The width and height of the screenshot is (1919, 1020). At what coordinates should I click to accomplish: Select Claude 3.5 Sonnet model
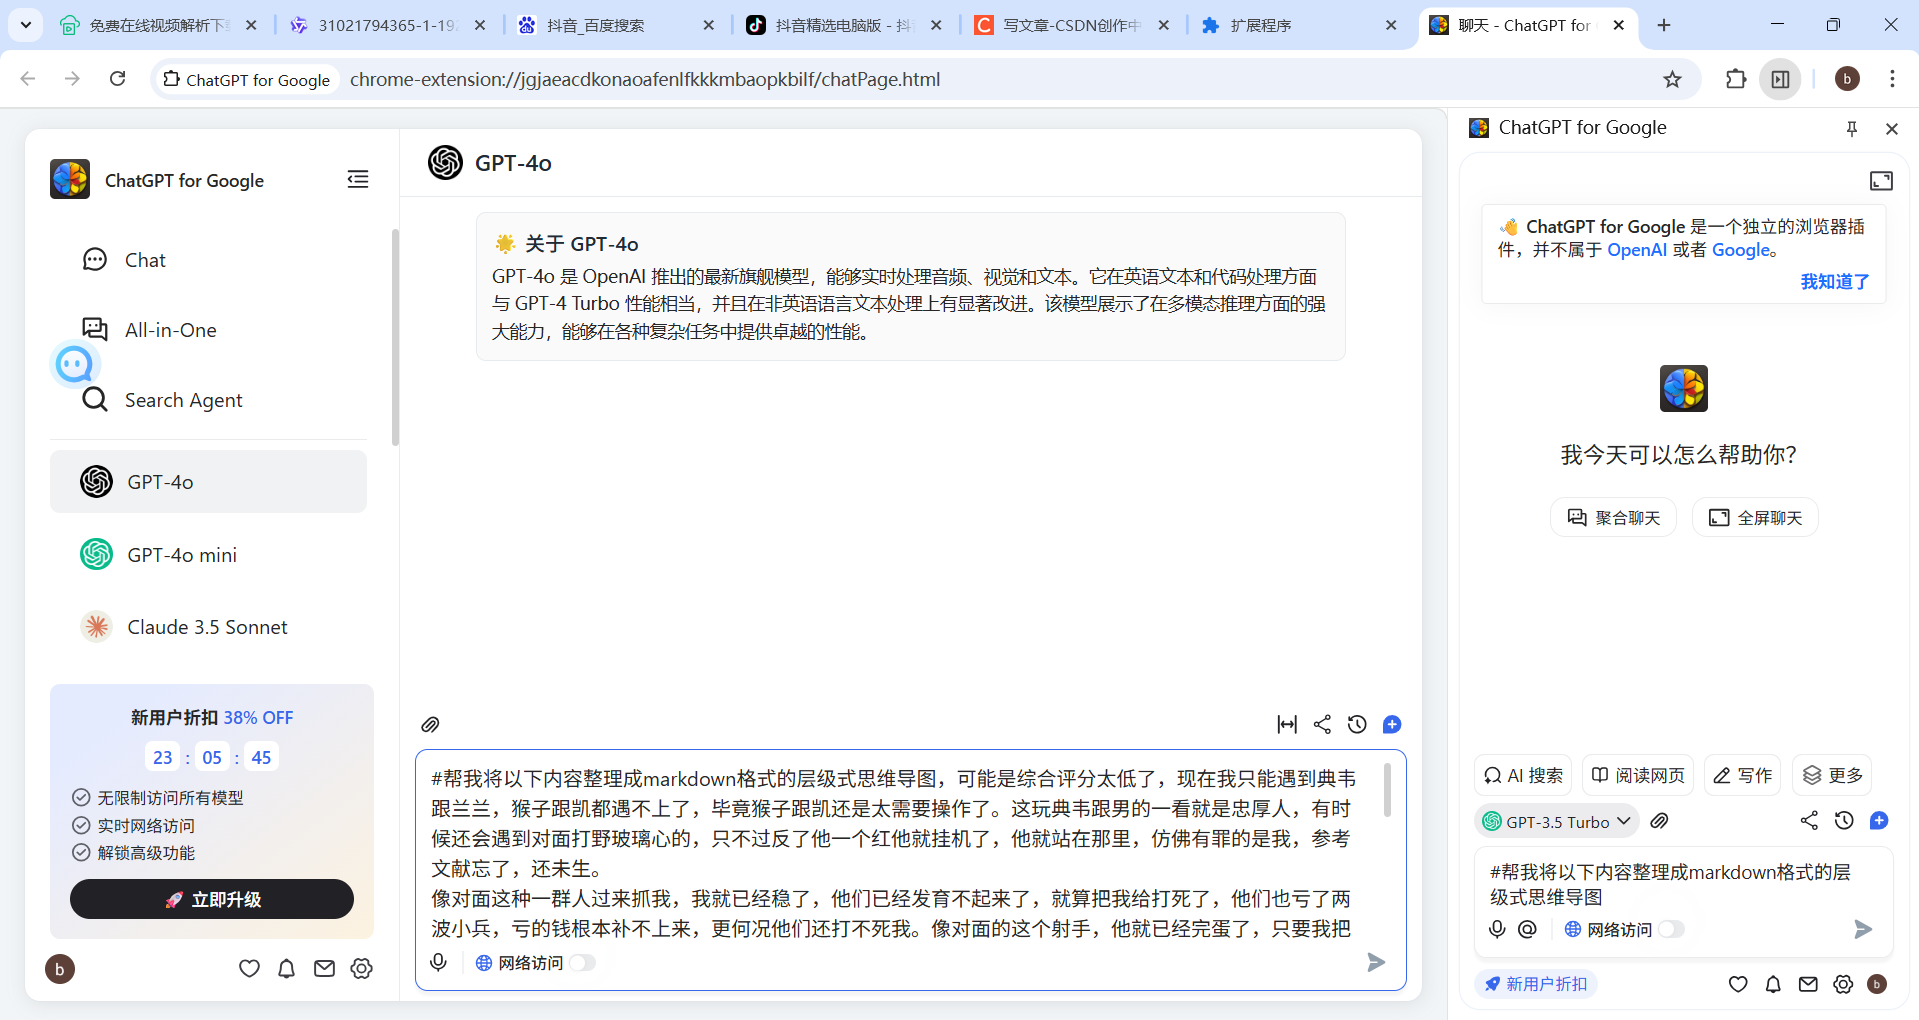click(x=208, y=627)
